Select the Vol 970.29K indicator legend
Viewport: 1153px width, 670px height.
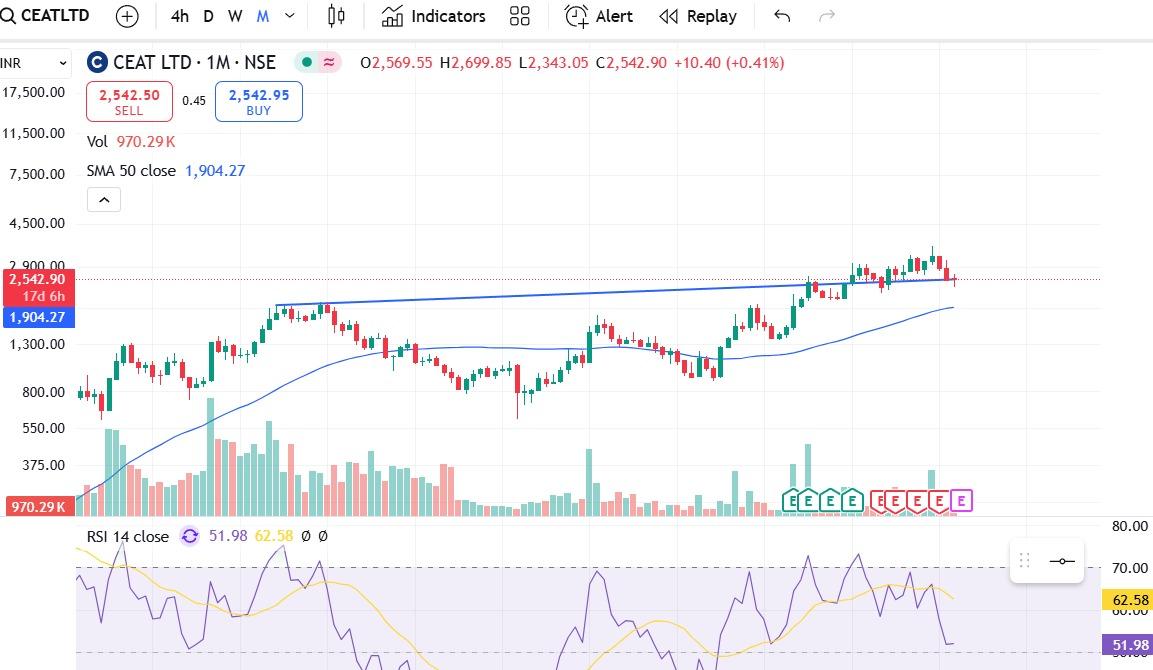tap(131, 141)
